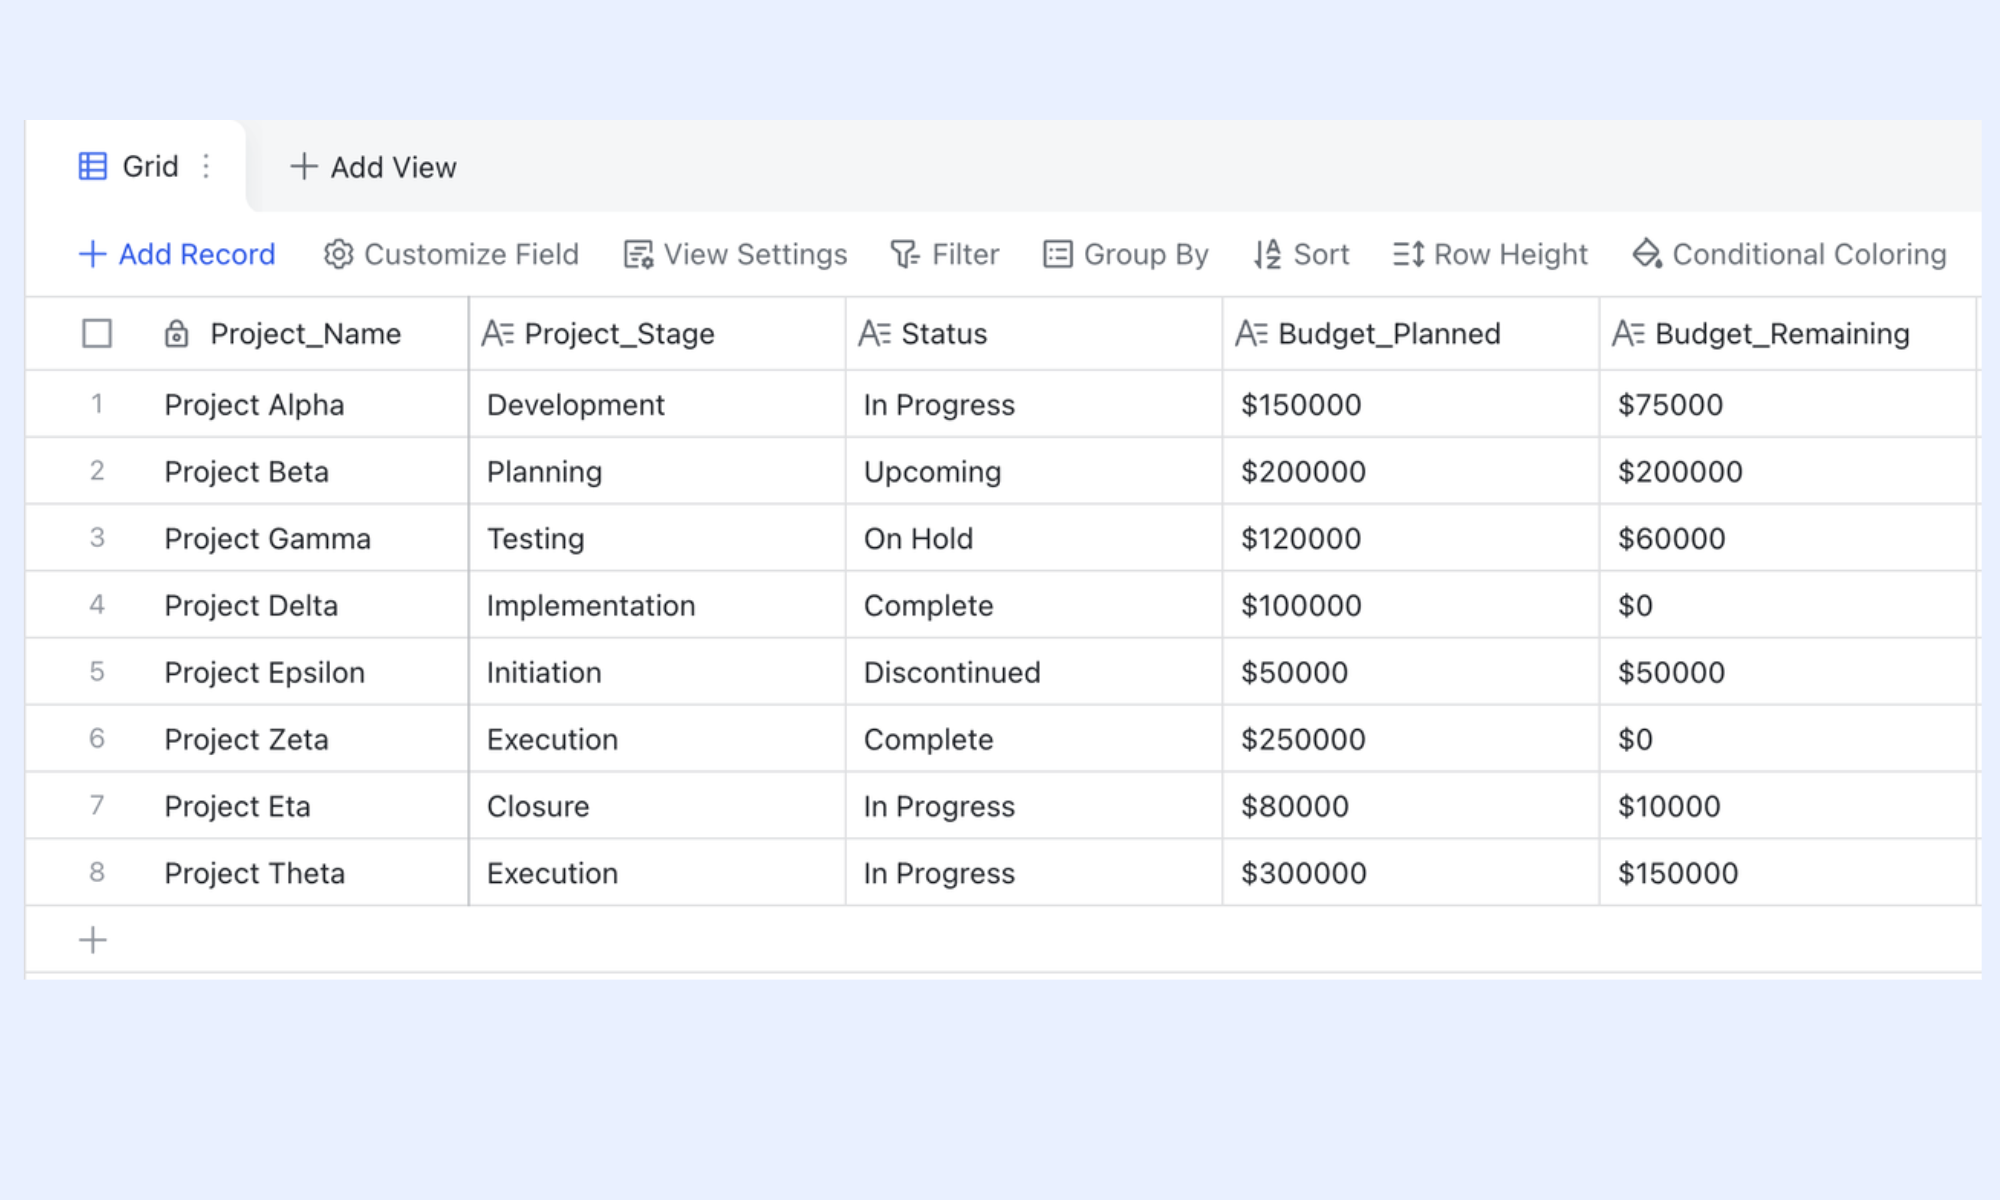
Task: Click the $10000 remaining budget cell
Action: 1788,806
